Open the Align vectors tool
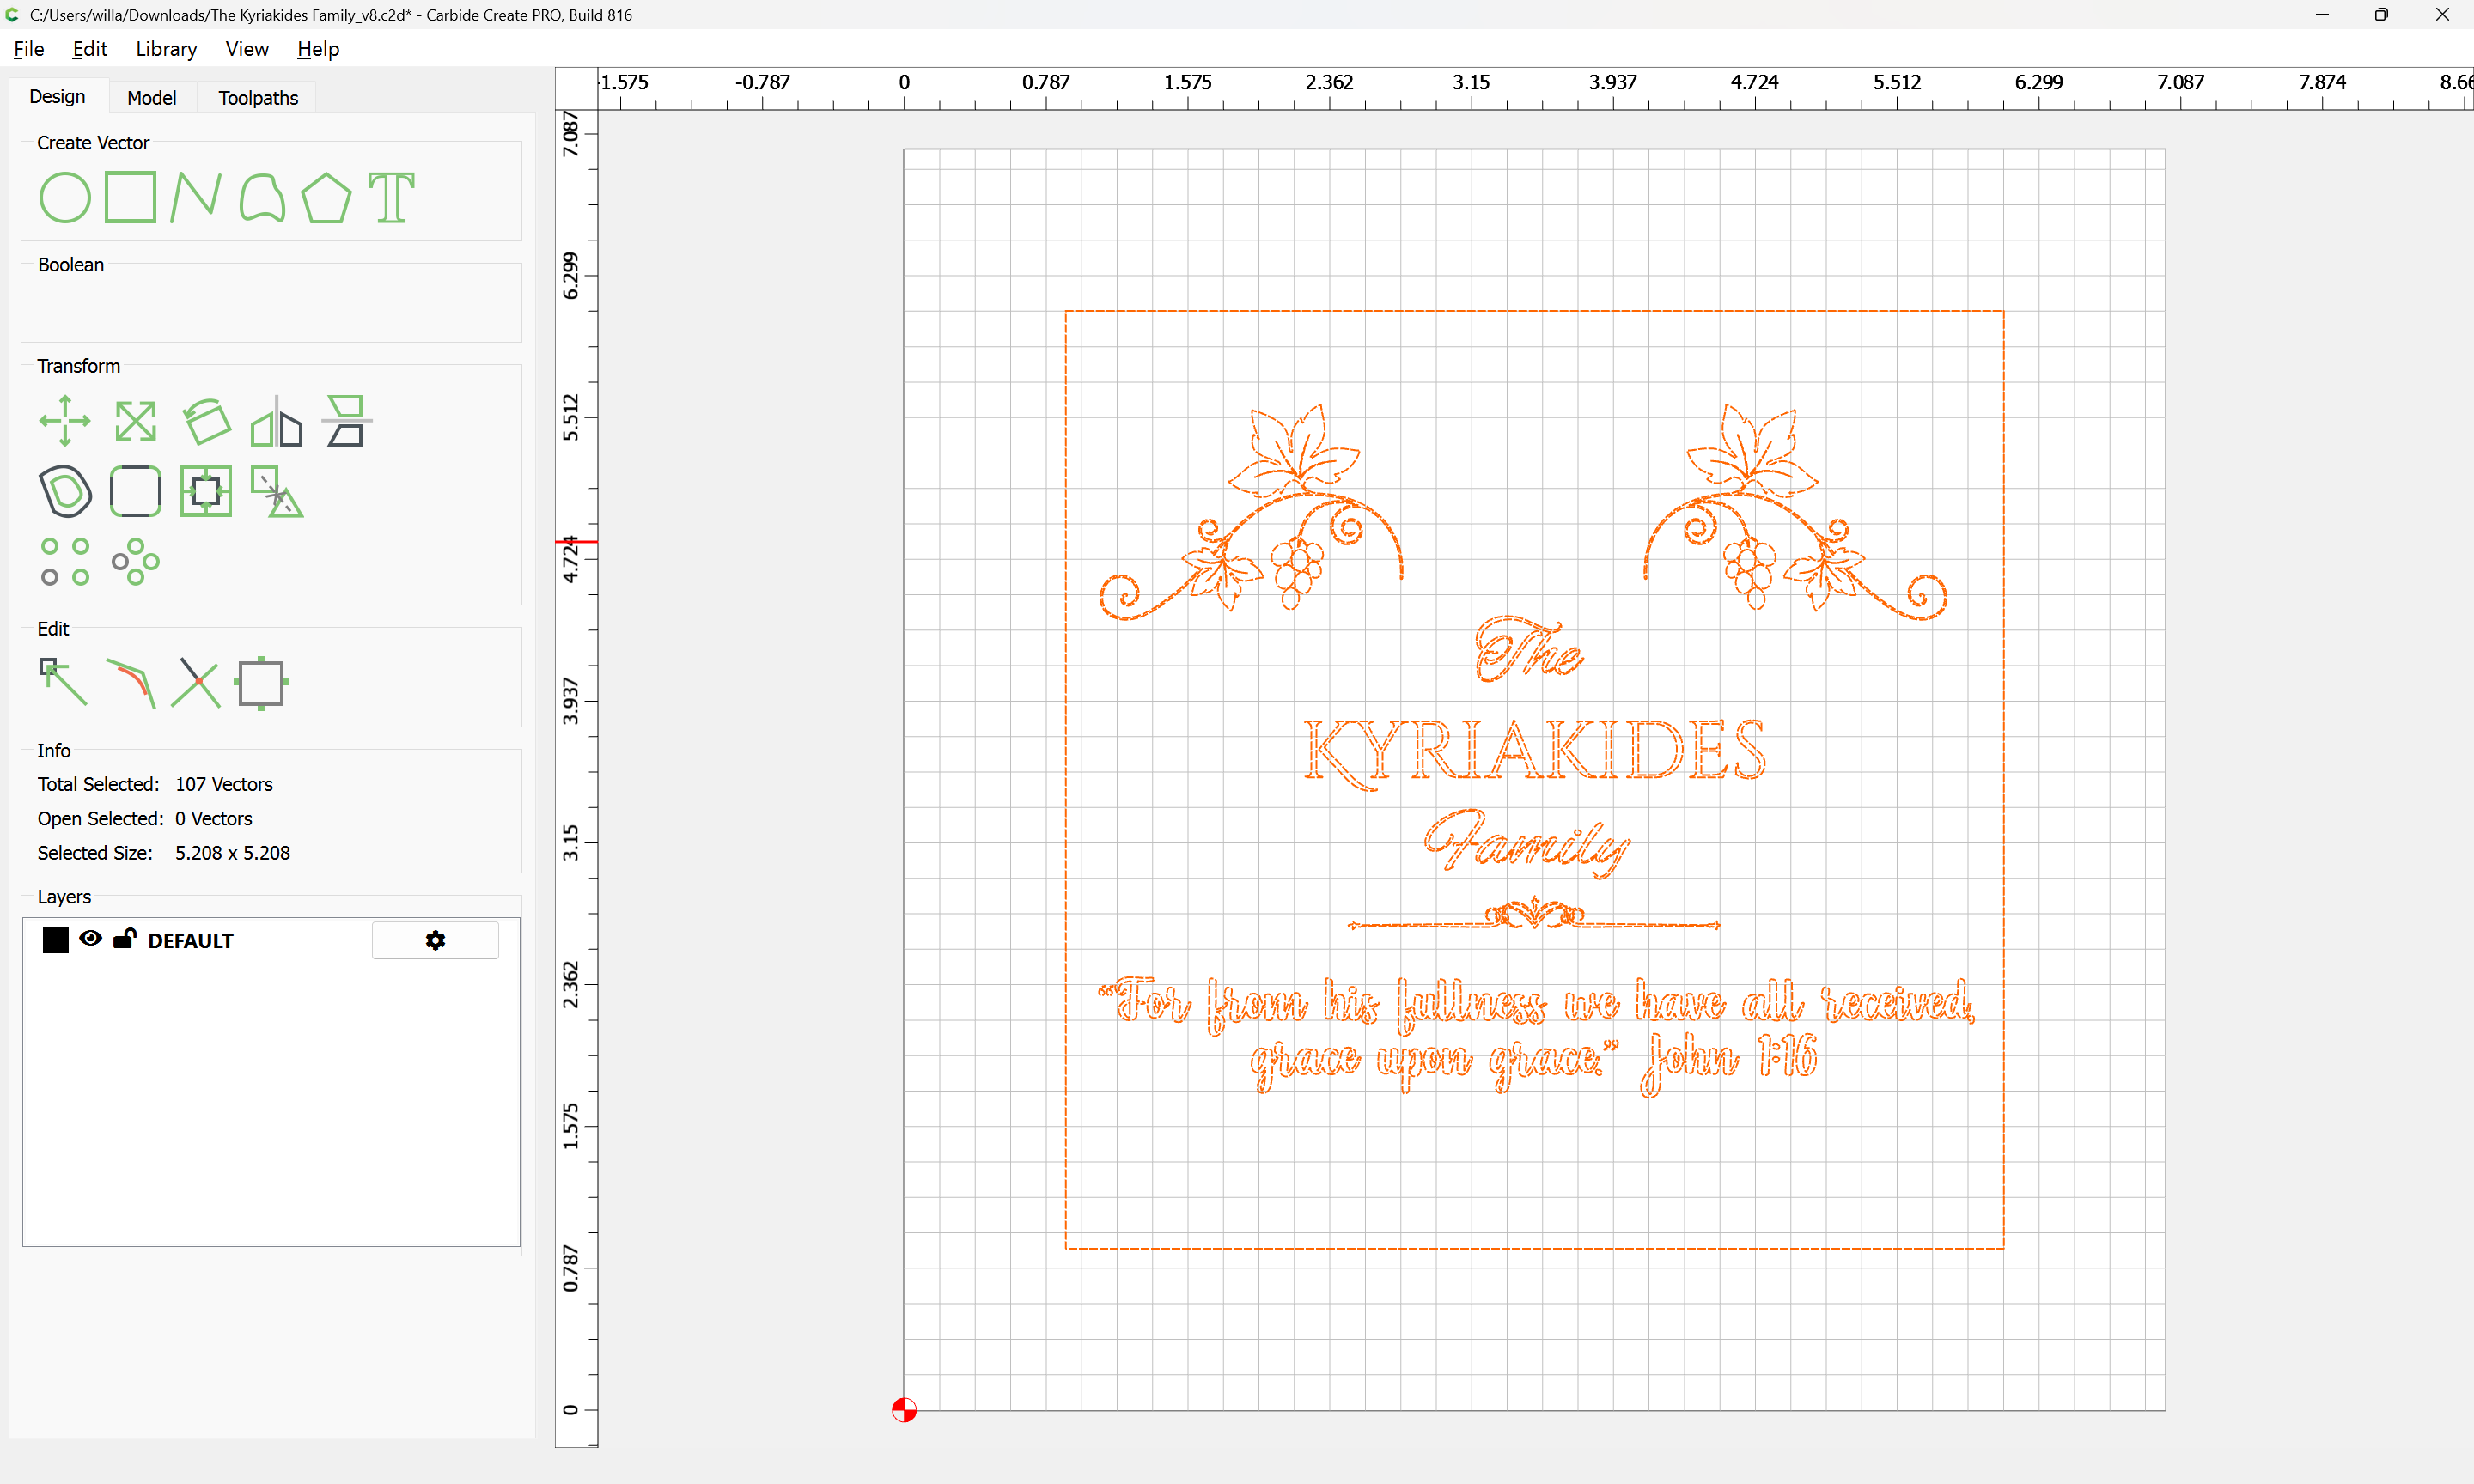Image resolution: width=2474 pixels, height=1484 pixels. click(347, 421)
